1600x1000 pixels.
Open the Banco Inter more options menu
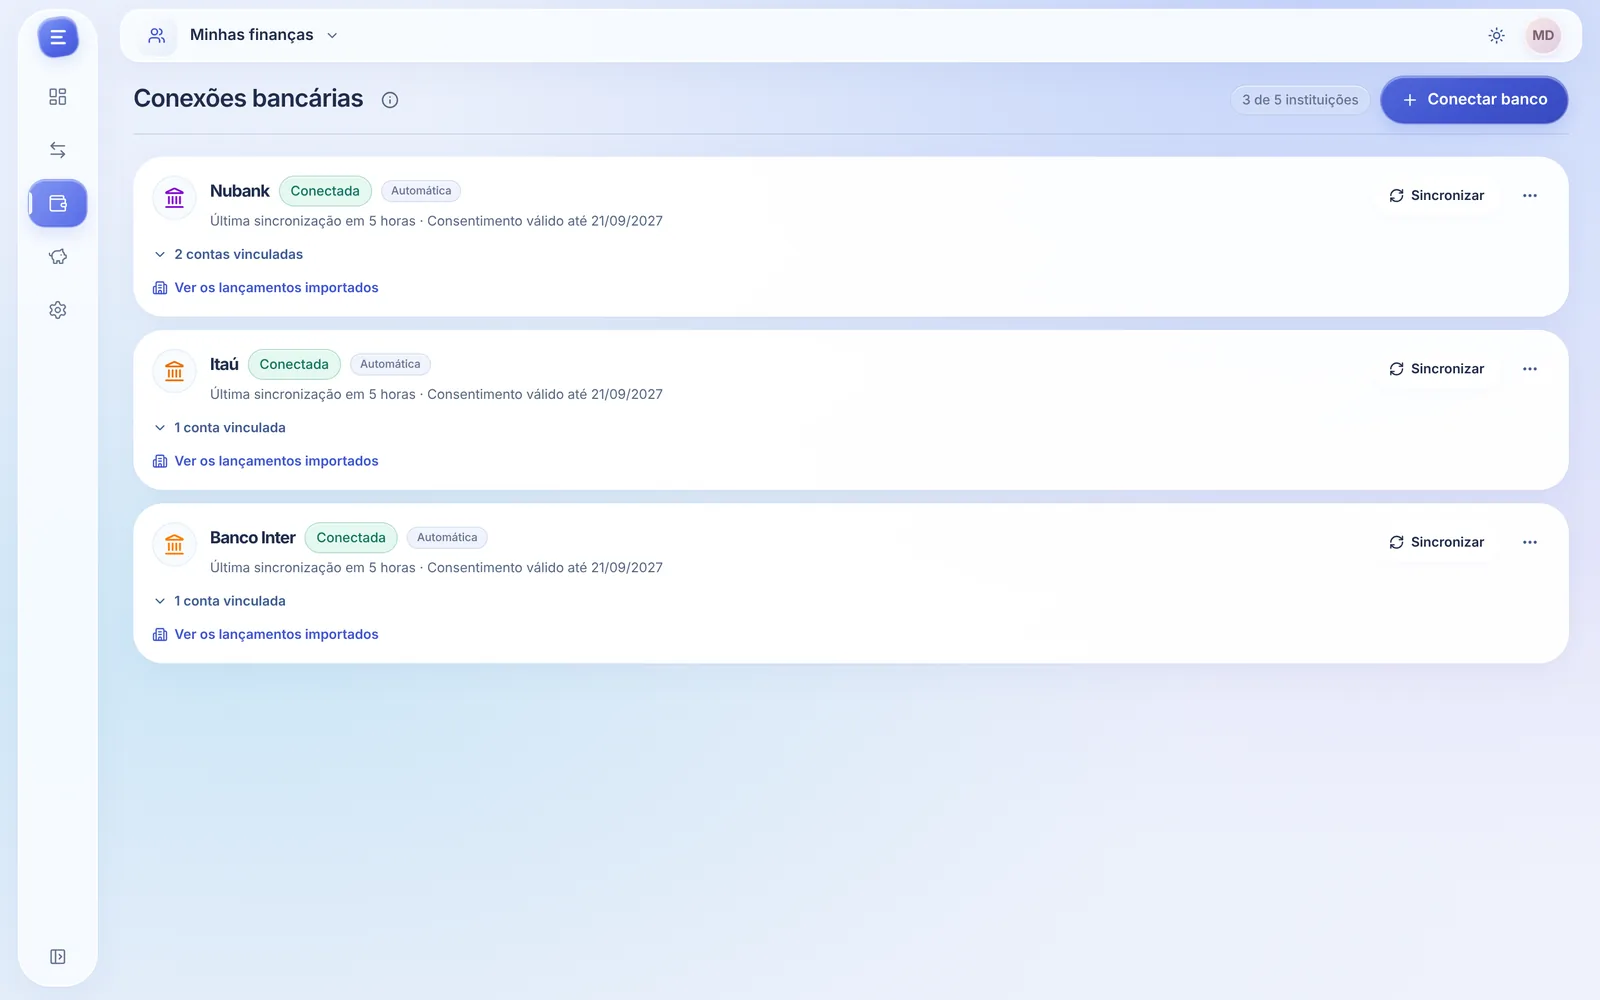1529,542
